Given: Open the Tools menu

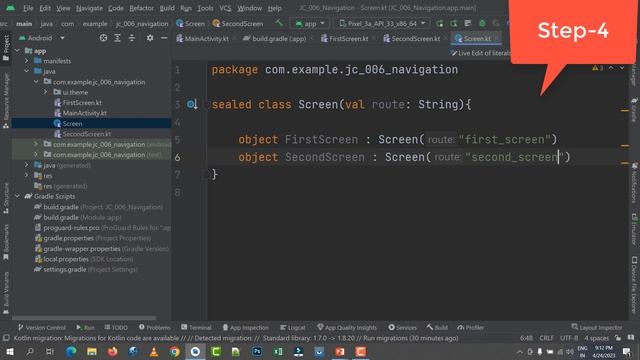Looking at the screenshot, I should pos(205,8).
